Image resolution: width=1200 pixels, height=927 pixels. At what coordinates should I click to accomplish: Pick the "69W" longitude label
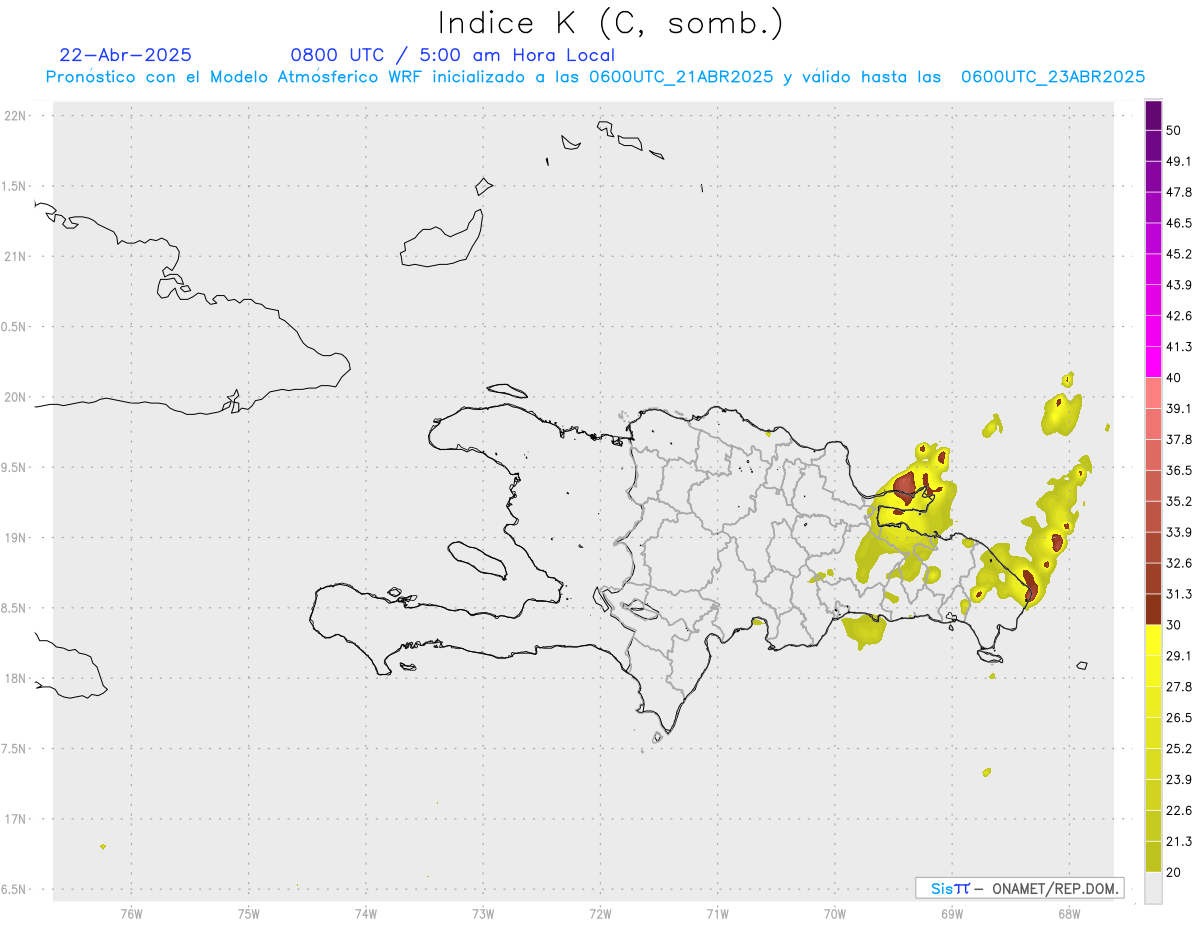point(952,913)
